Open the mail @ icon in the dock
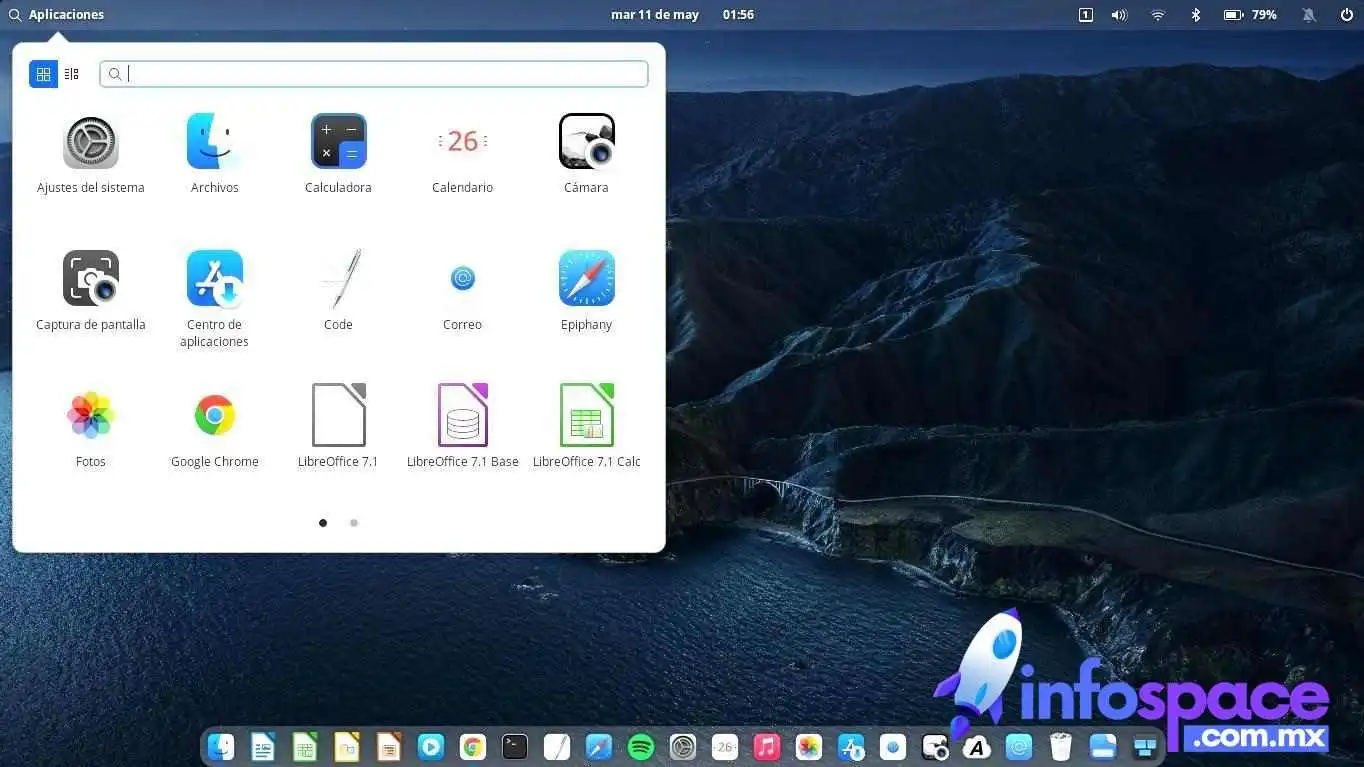Image resolution: width=1364 pixels, height=767 pixels. pyautogui.click(x=1019, y=746)
